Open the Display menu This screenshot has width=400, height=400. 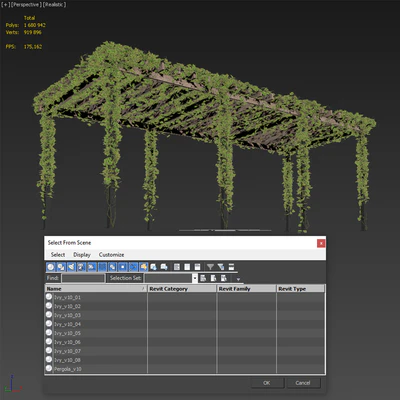pos(82,255)
